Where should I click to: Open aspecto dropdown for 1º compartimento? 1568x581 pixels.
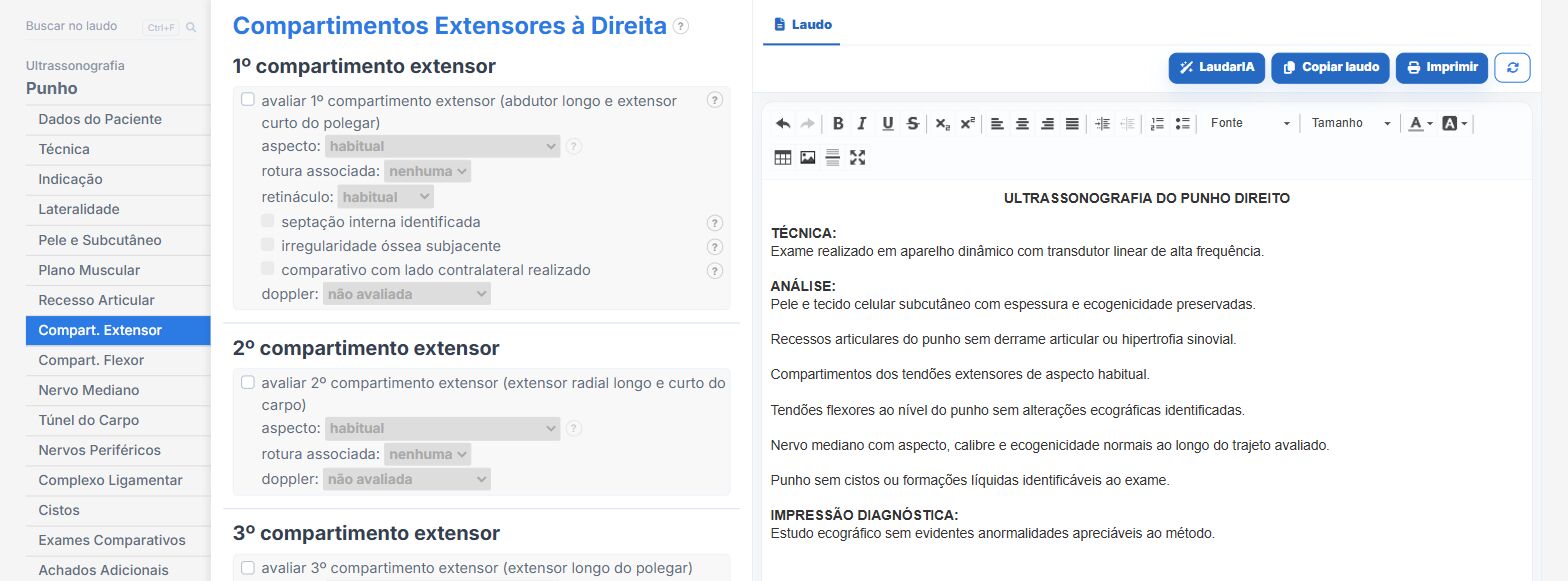[442, 146]
